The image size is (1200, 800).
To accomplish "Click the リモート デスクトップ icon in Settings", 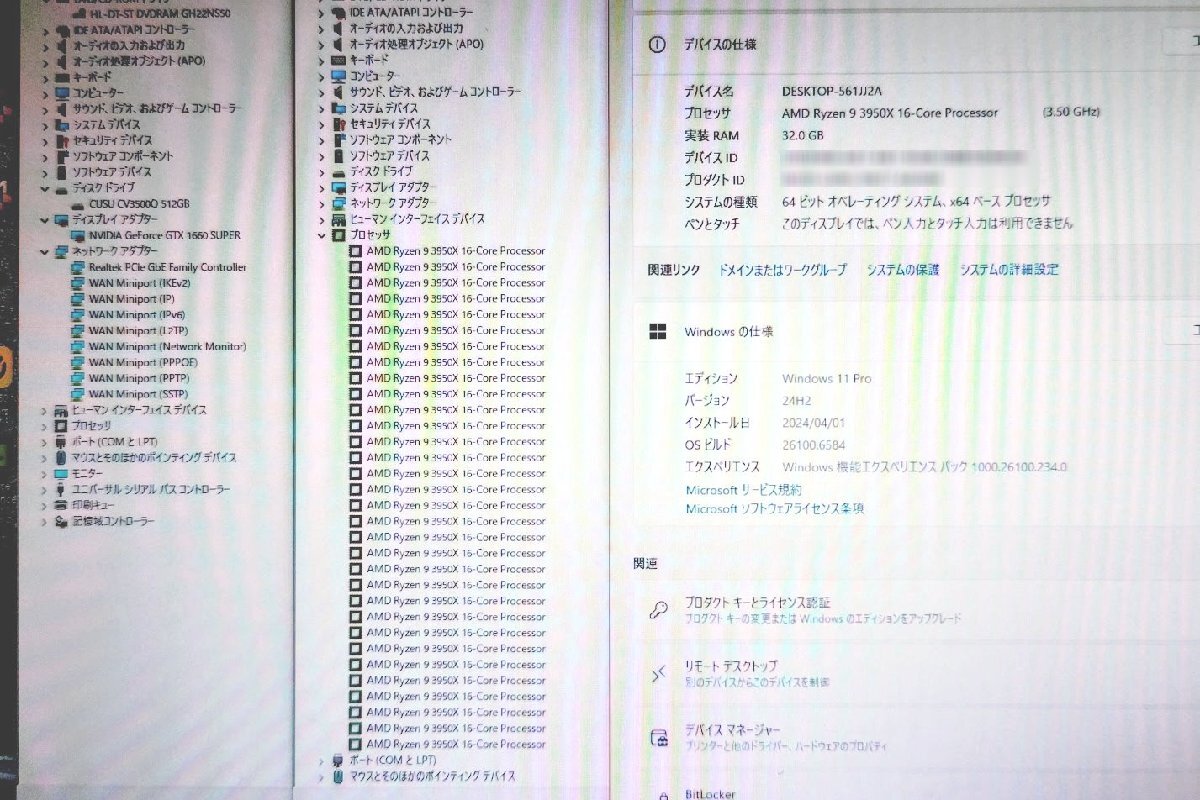I will click(658, 675).
